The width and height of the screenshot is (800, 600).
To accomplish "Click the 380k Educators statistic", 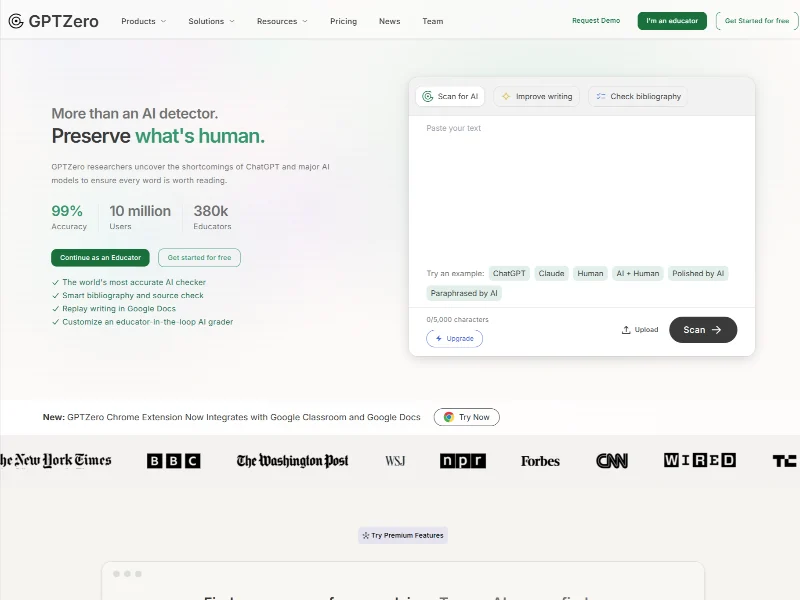I will pos(212,217).
